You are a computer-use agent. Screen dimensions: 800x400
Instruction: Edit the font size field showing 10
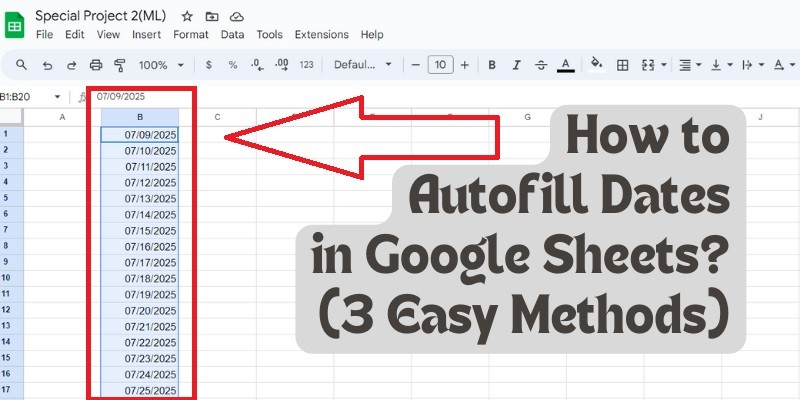point(440,65)
